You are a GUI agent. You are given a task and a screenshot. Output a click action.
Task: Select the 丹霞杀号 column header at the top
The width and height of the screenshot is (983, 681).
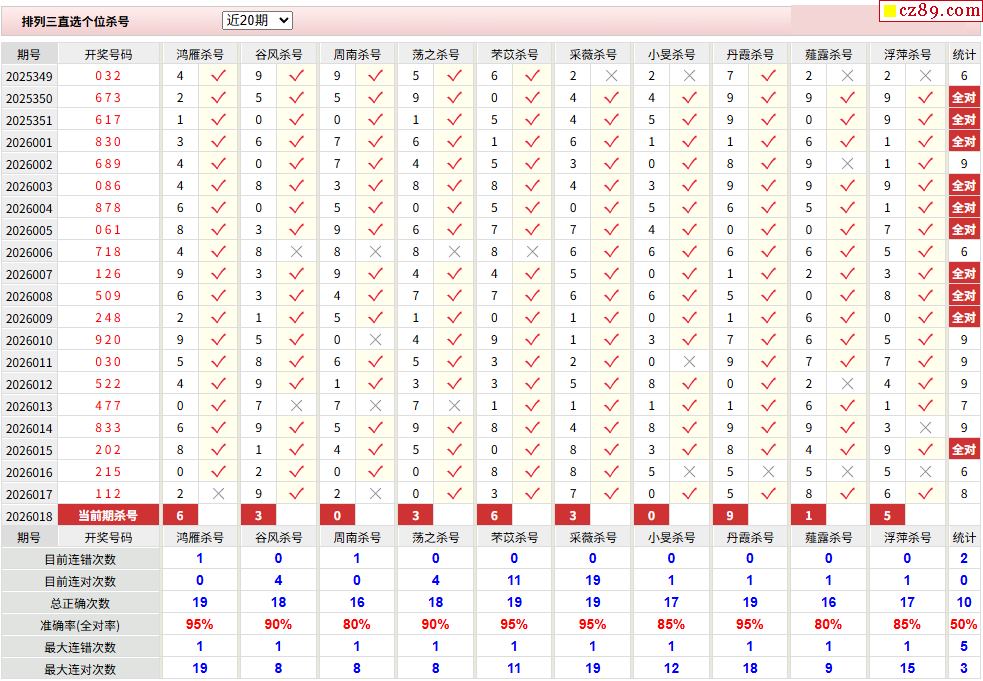(750, 54)
